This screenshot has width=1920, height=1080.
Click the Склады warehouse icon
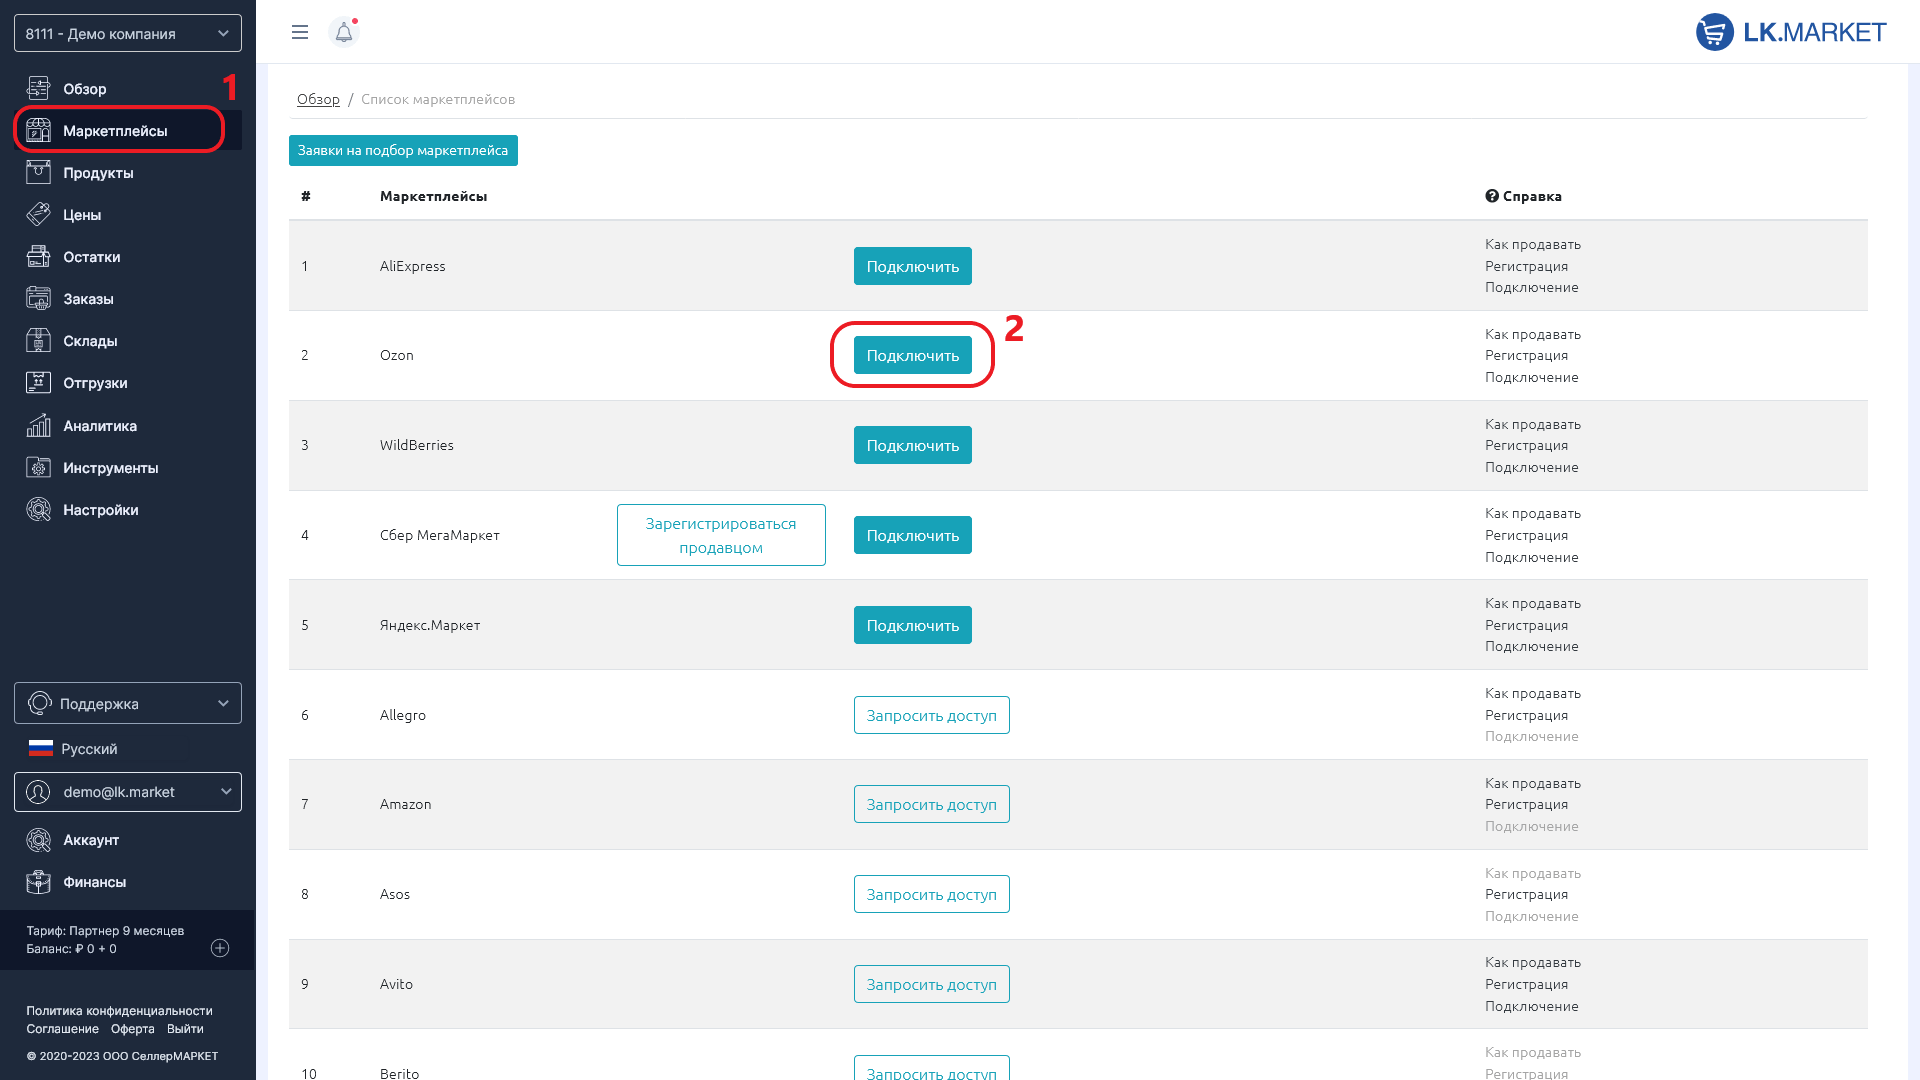coord(38,341)
